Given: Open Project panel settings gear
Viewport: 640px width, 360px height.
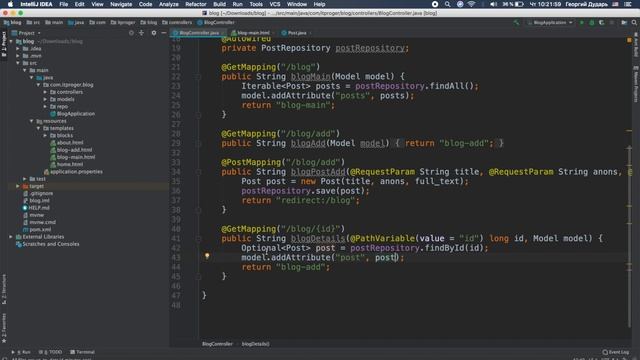Looking at the screenshot, I should [x=154, y=33].
